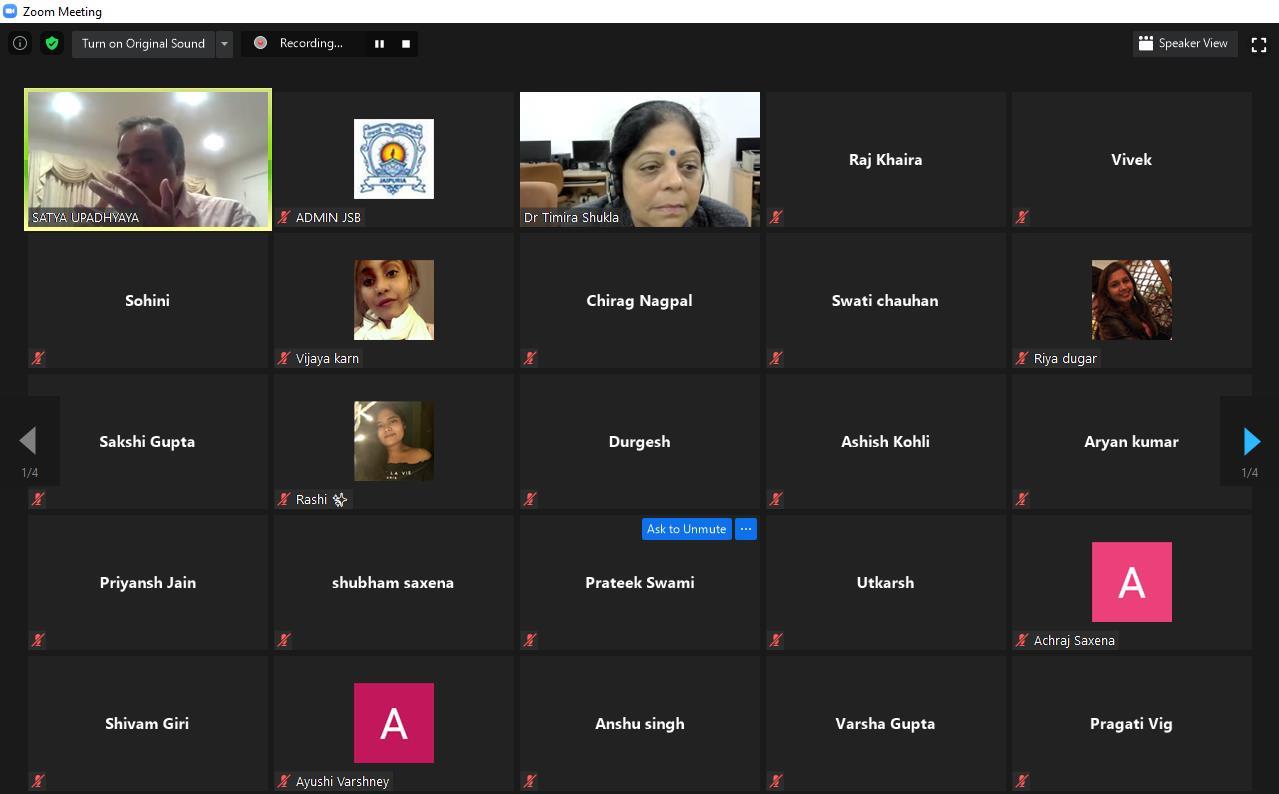This screenshot has height=794, width=1279.
Task: Pause the meeting recording
Action: [x=379, y=44]
